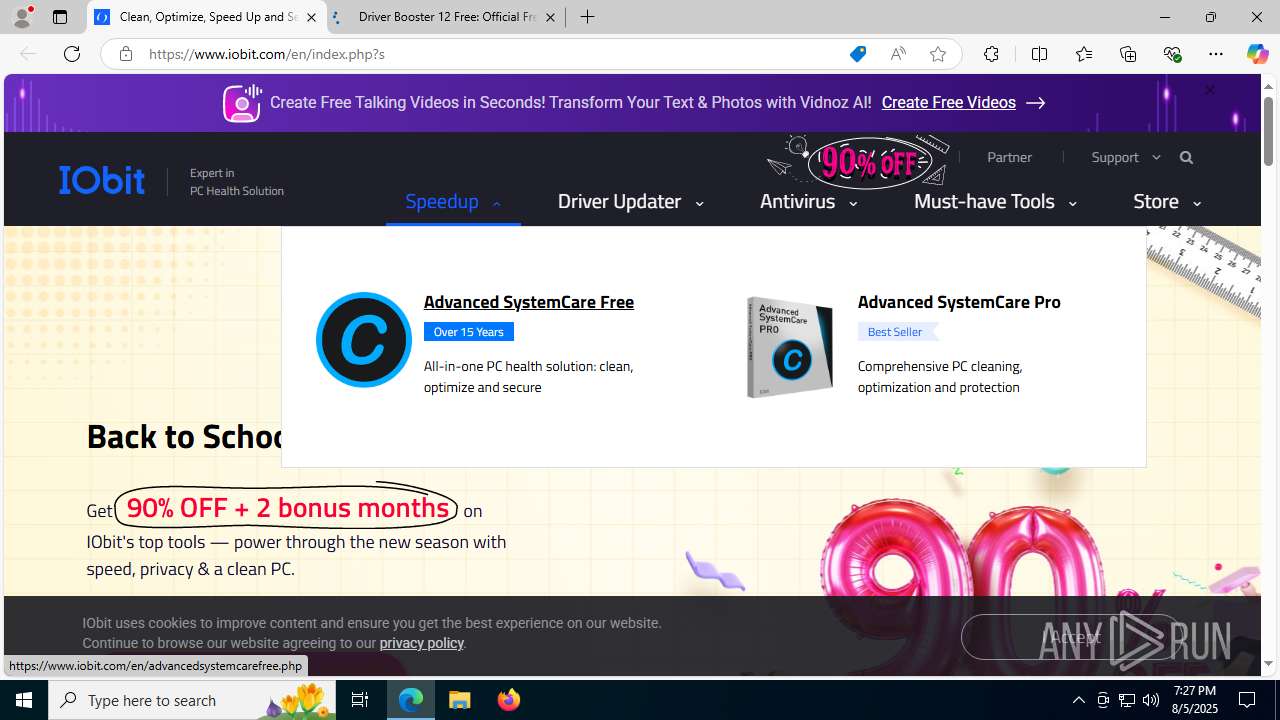
Task: Open the browser profile icon
Action: coord(22,17)
